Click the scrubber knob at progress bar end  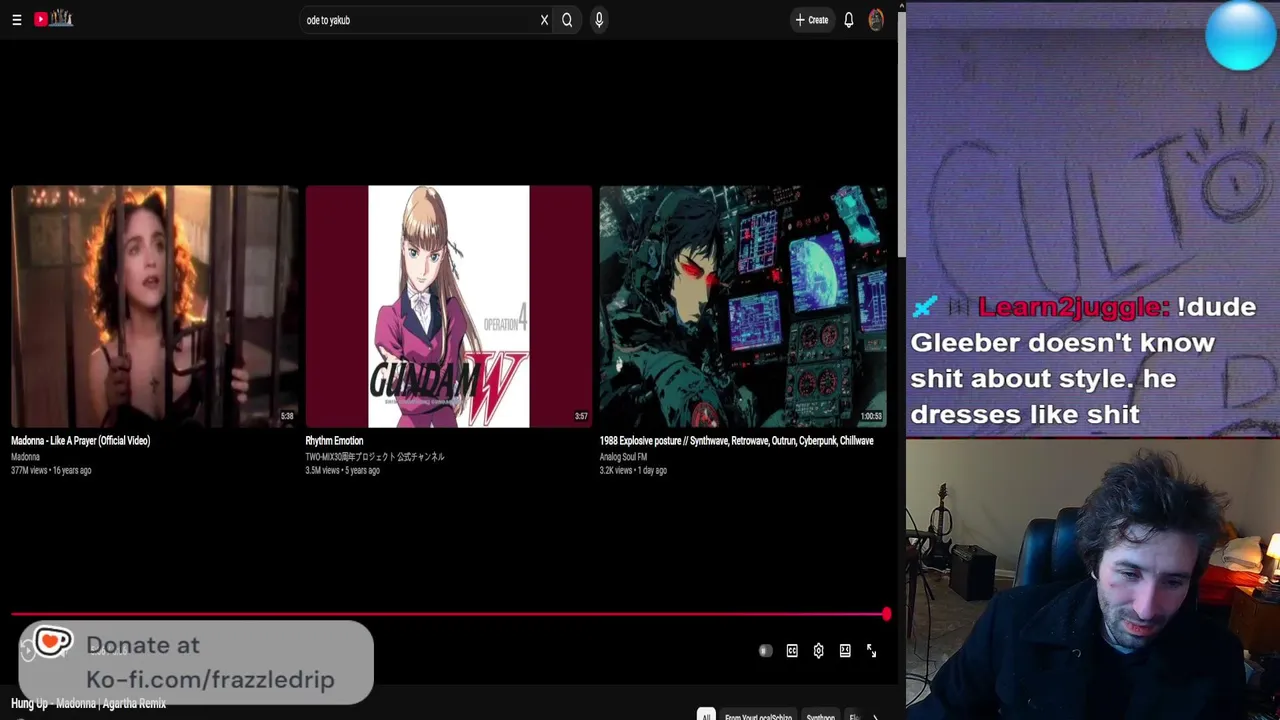(x=886, y=614)
